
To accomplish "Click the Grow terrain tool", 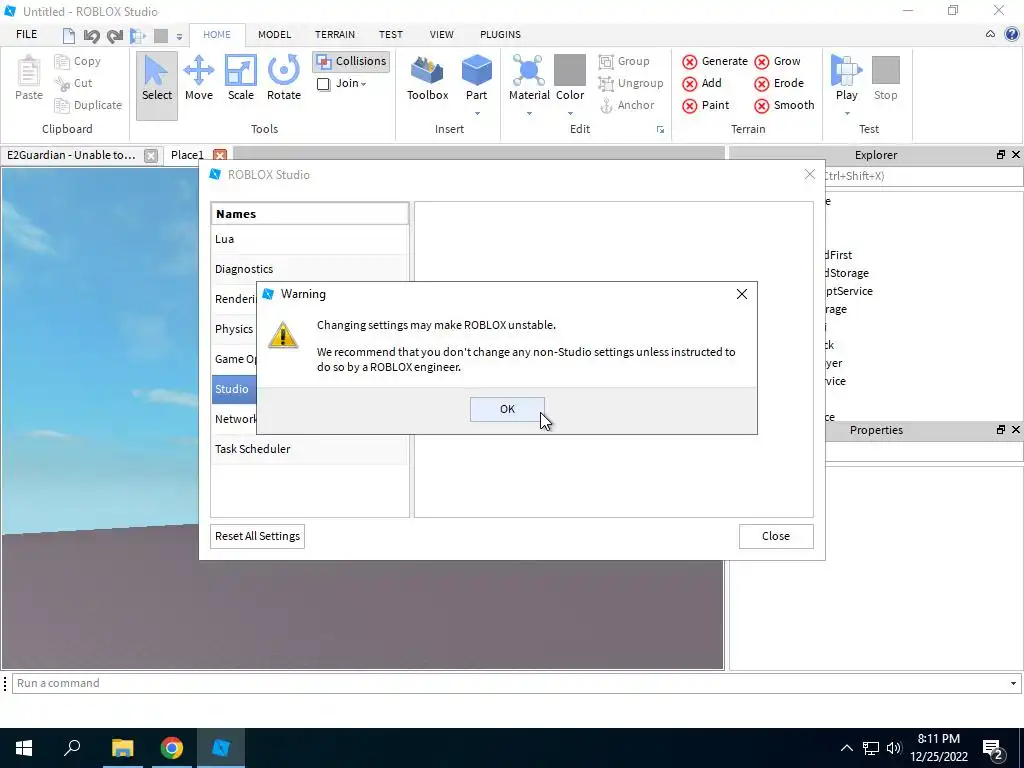I will click(x=777, y=61).
